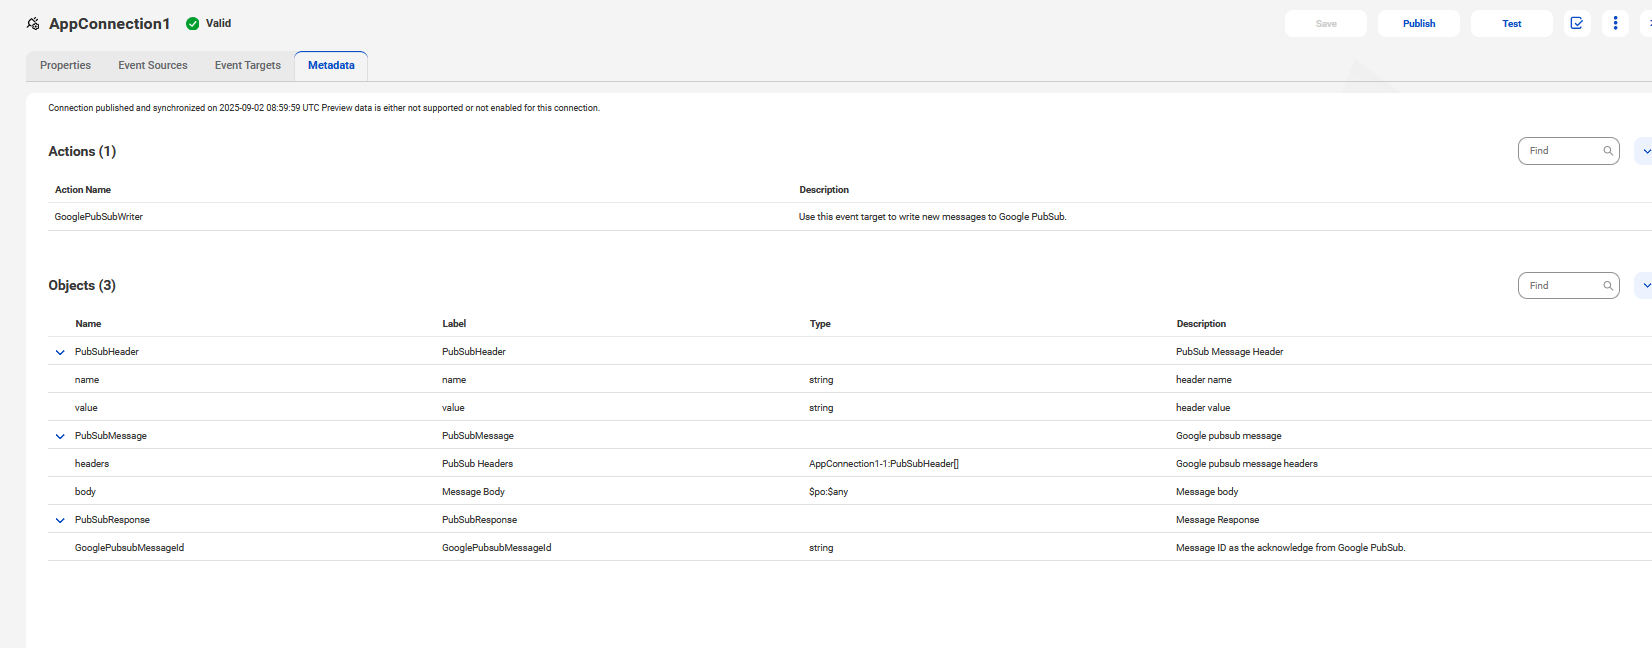1652x648 pixels.
Task: Click 'Google pubsub message headers' description
Action: [1247, 464]
